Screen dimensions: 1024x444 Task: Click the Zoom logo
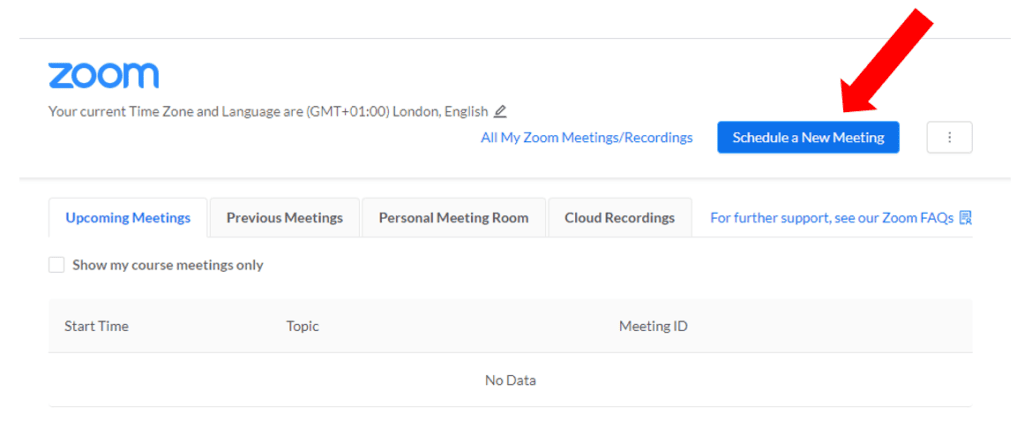103,75
